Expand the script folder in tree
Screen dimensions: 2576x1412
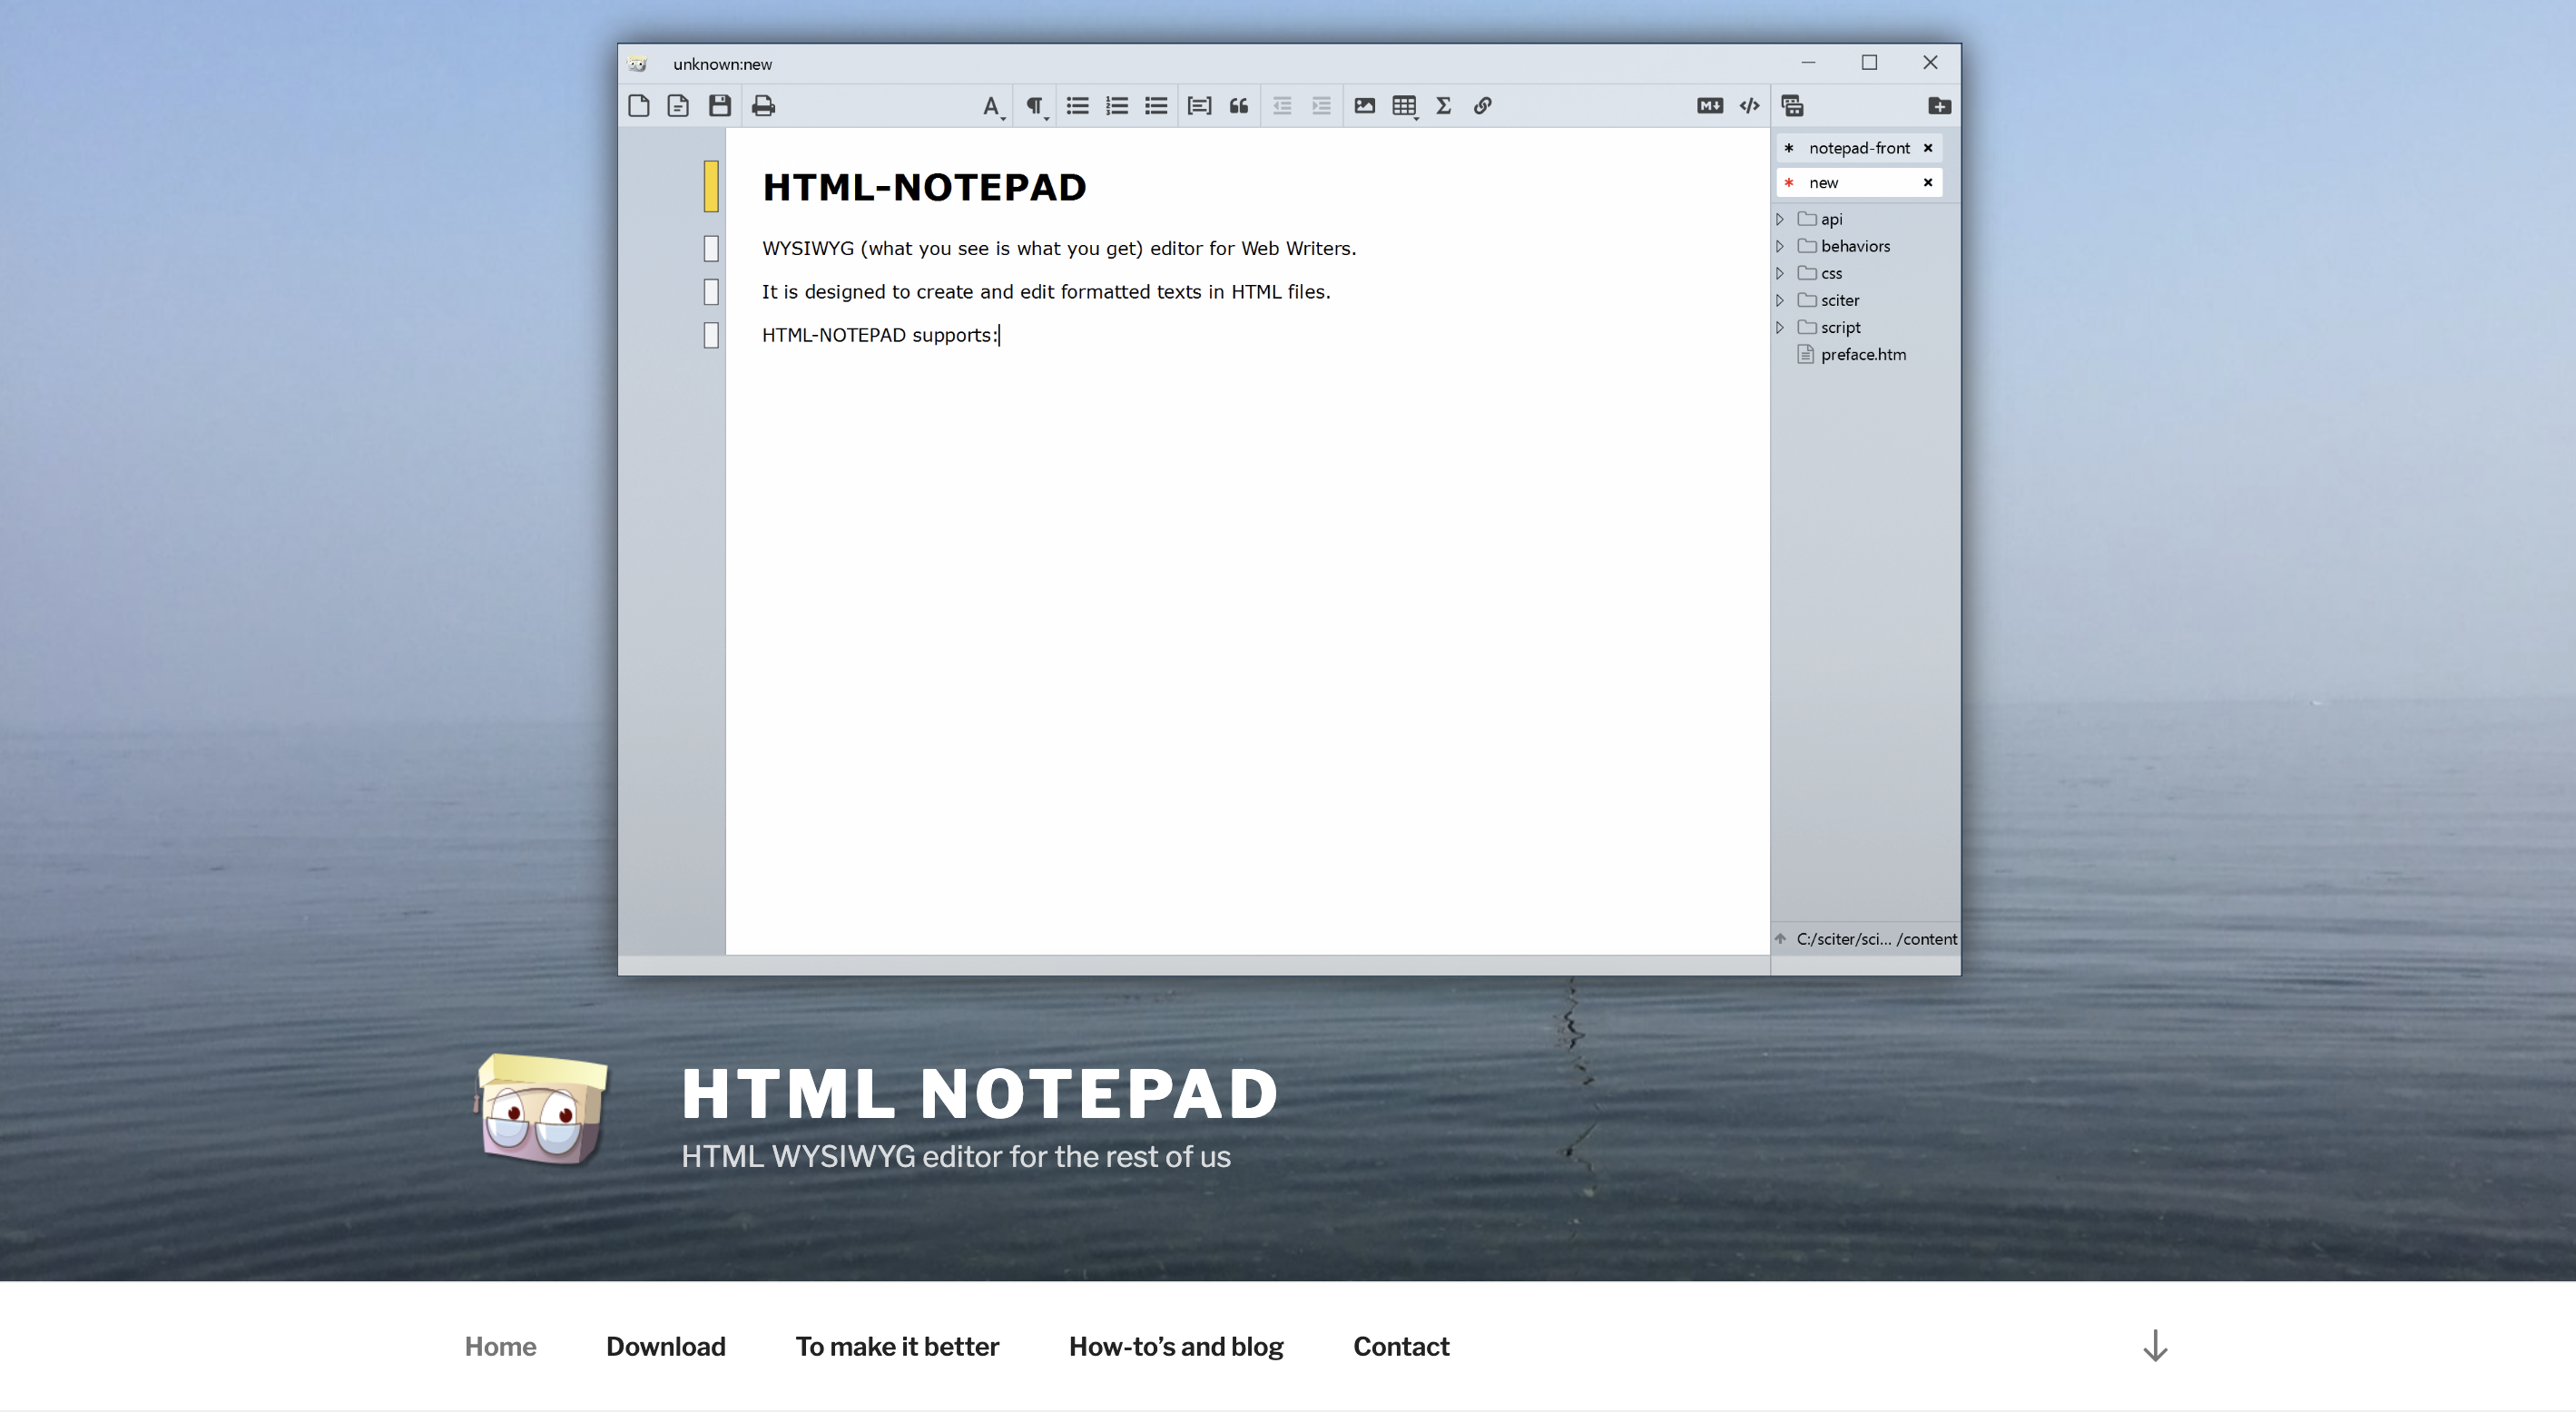click(x=1780, y=328)
